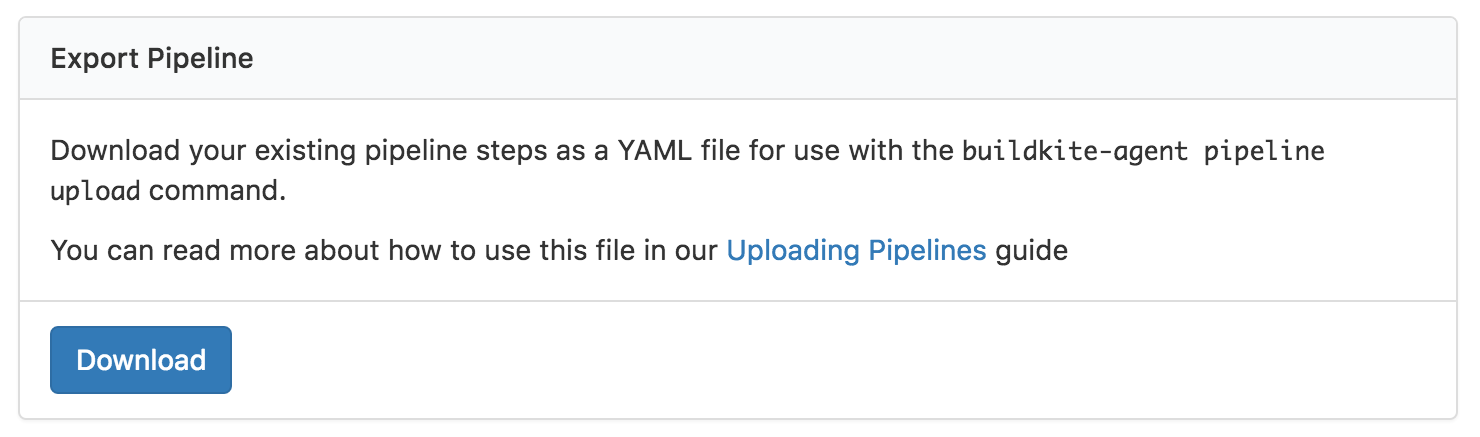Click the word "Pipeline" in the panel heading

(x=200, y=58)
